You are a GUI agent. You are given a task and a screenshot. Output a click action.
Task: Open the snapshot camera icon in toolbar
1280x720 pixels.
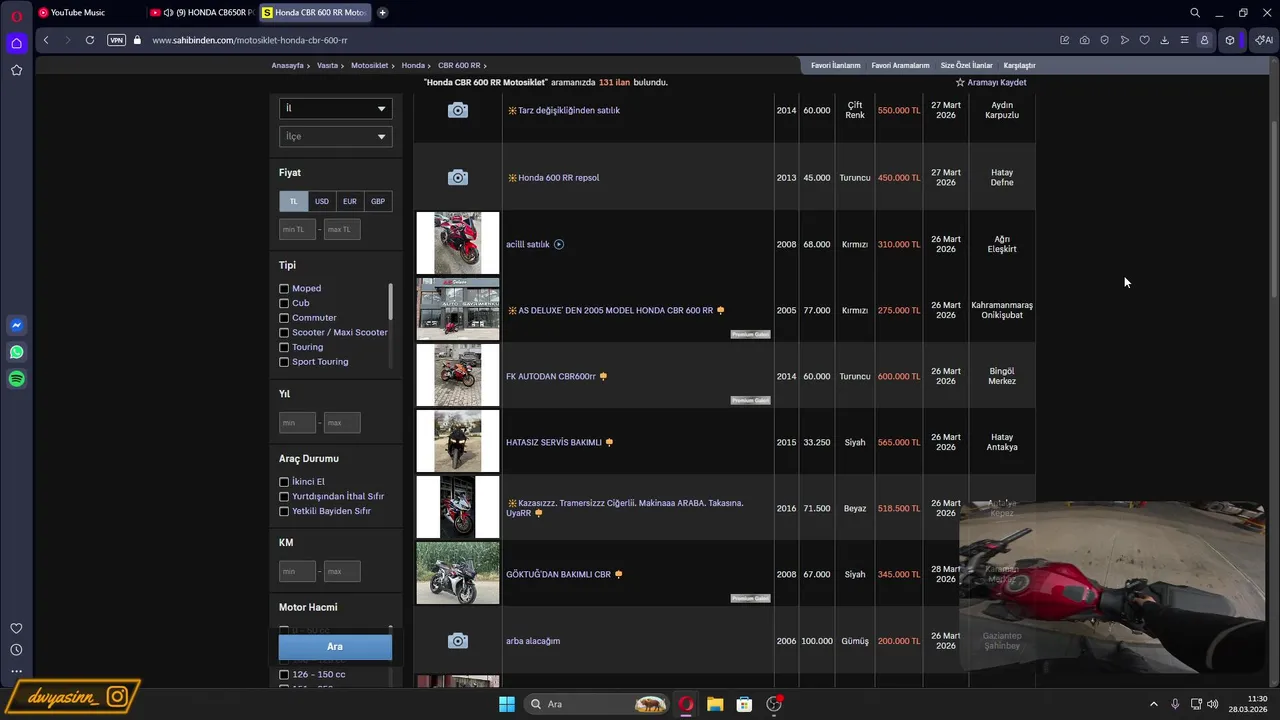coord(1085,40)
